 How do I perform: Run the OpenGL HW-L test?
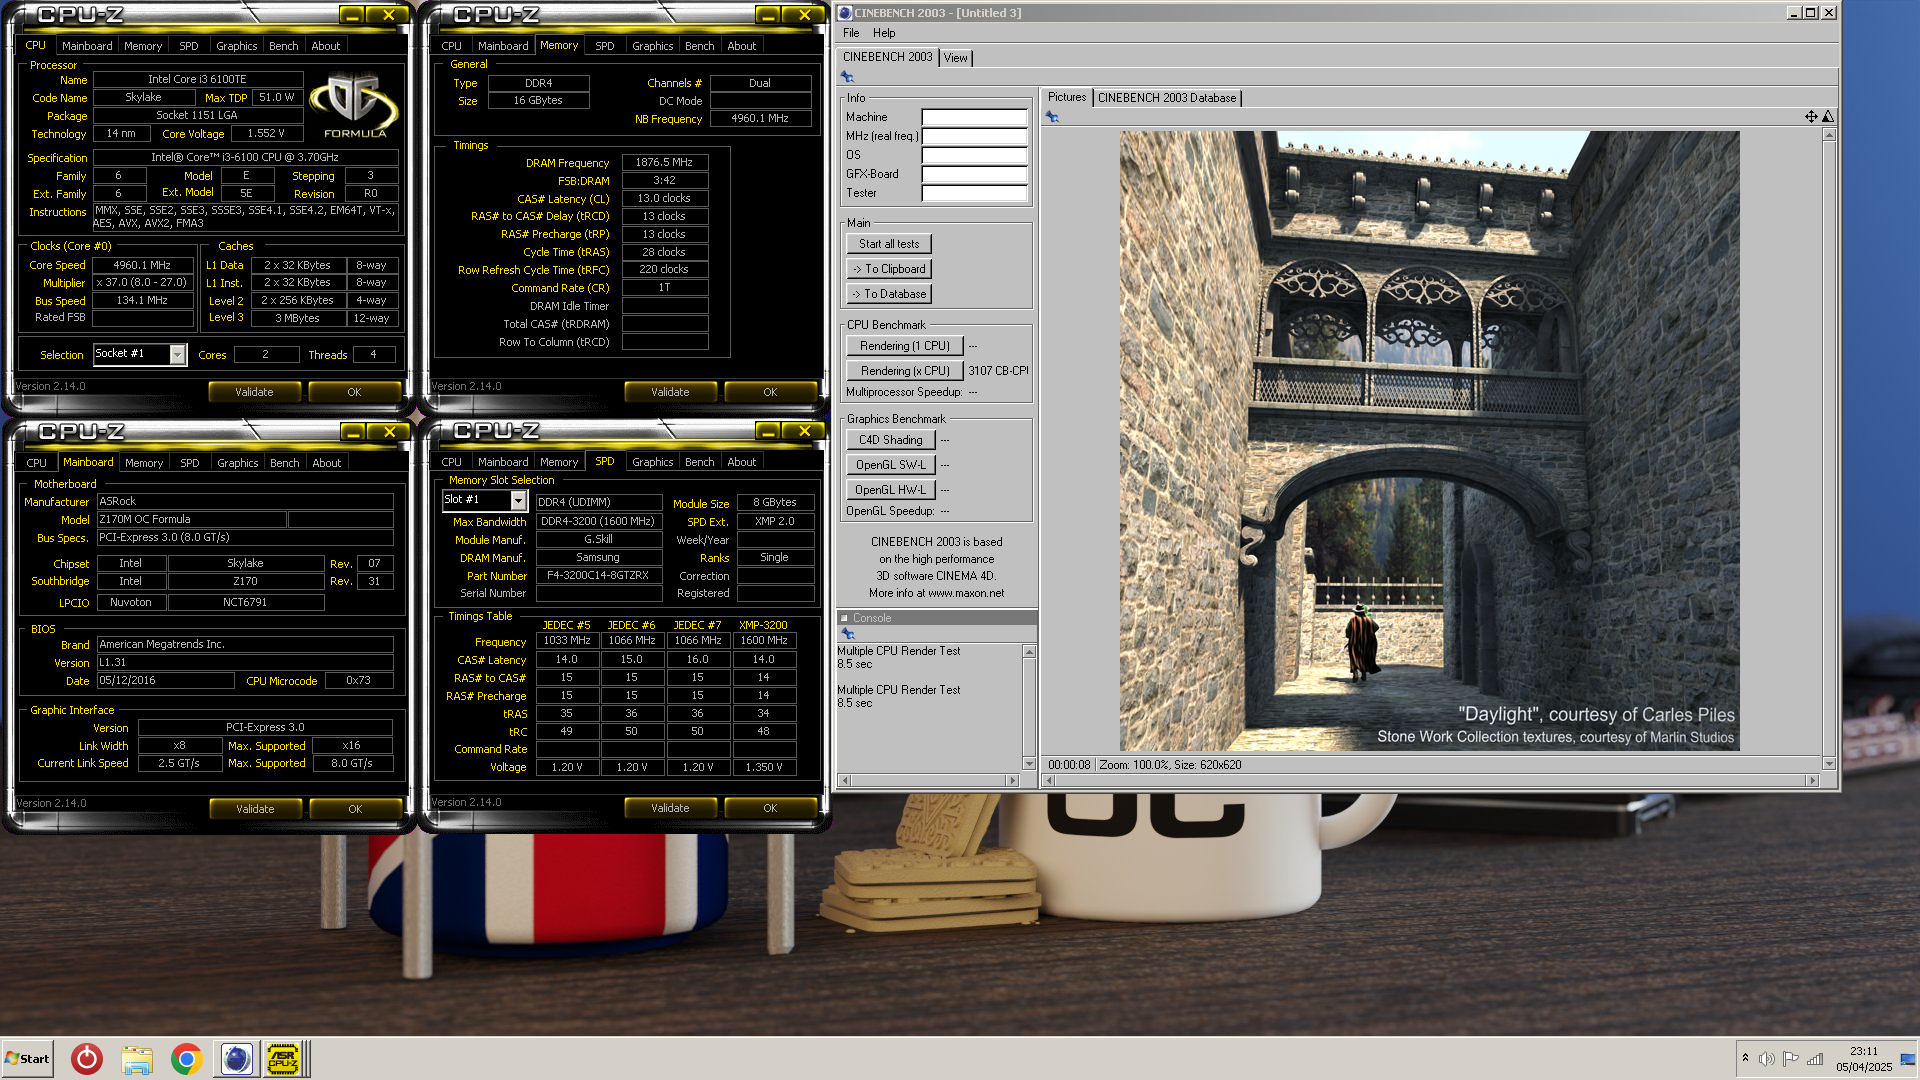coord(891,490)
